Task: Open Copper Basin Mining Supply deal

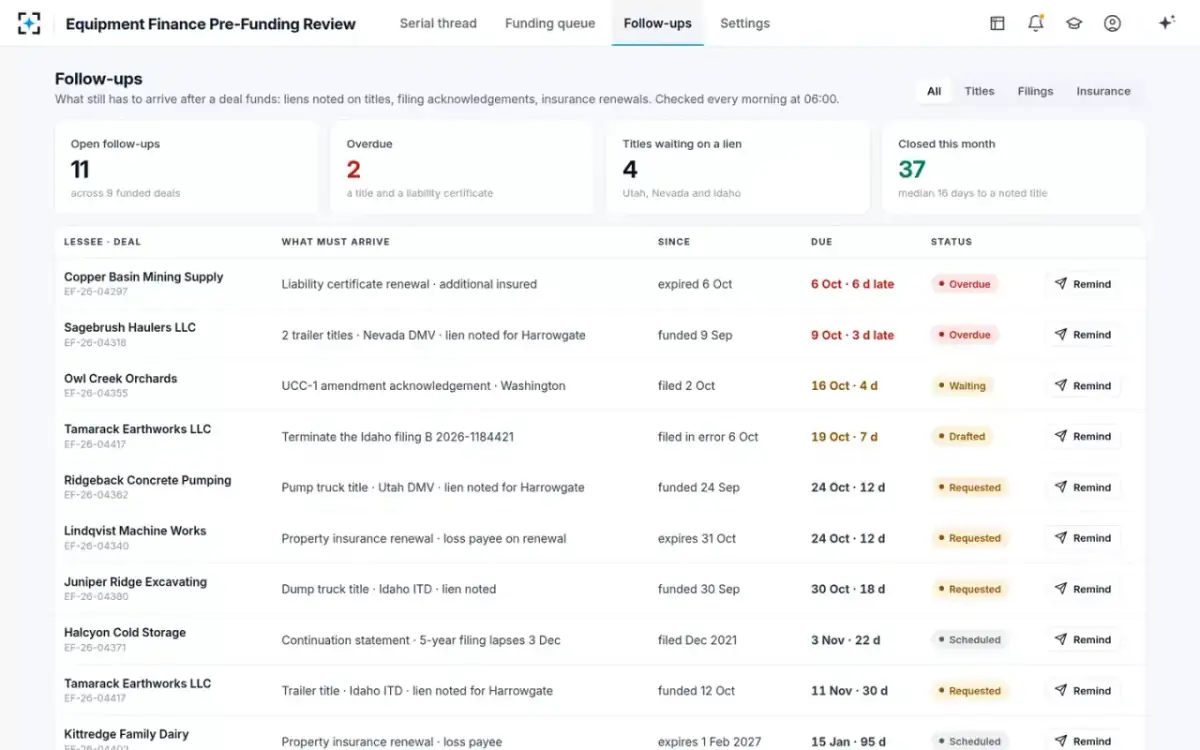Action: (144, 277)
